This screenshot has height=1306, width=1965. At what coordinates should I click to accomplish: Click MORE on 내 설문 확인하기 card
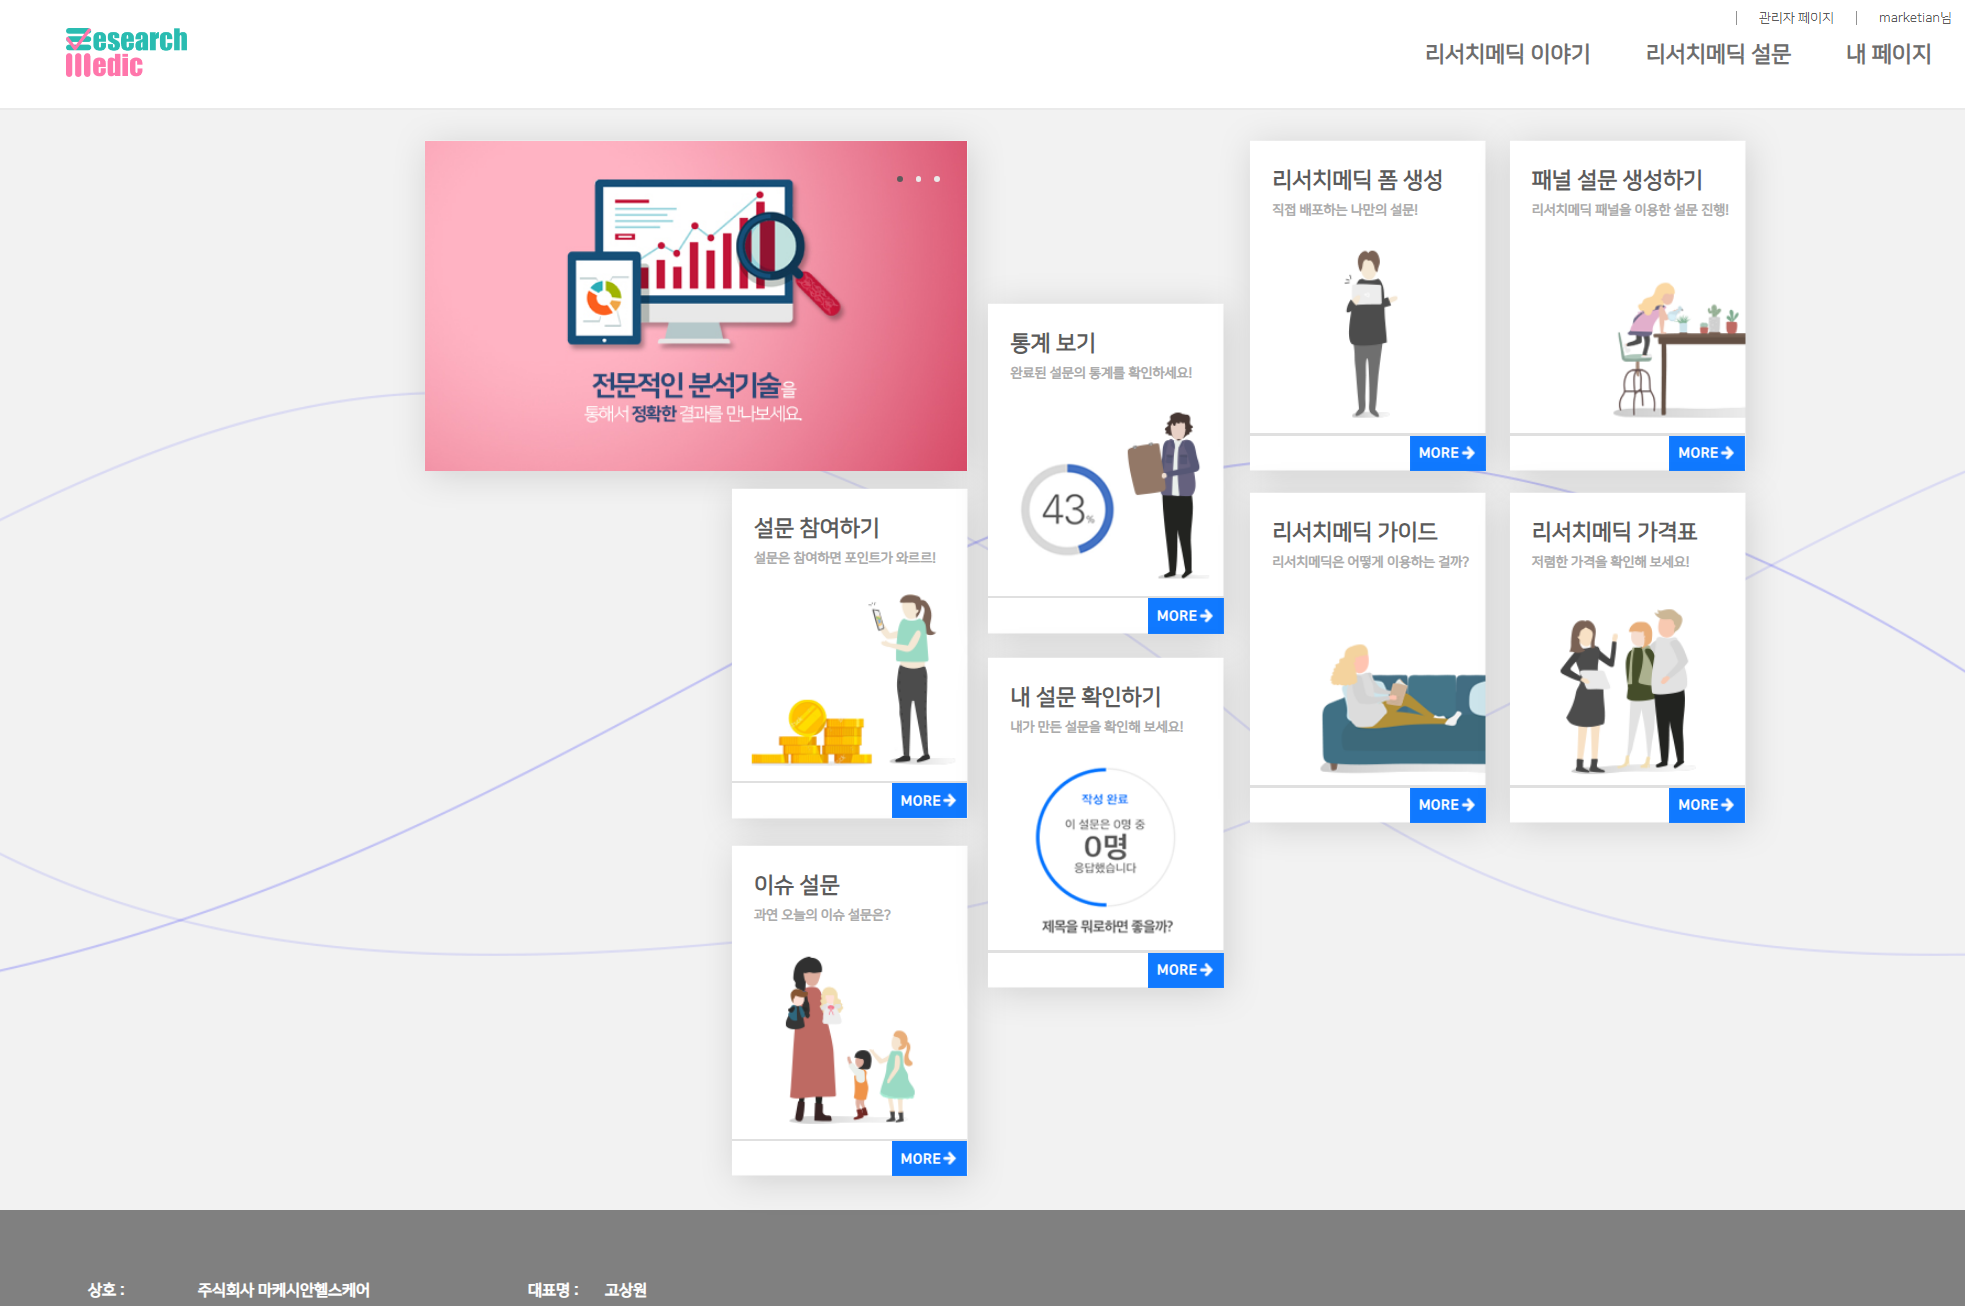[x=1185, y=970]
